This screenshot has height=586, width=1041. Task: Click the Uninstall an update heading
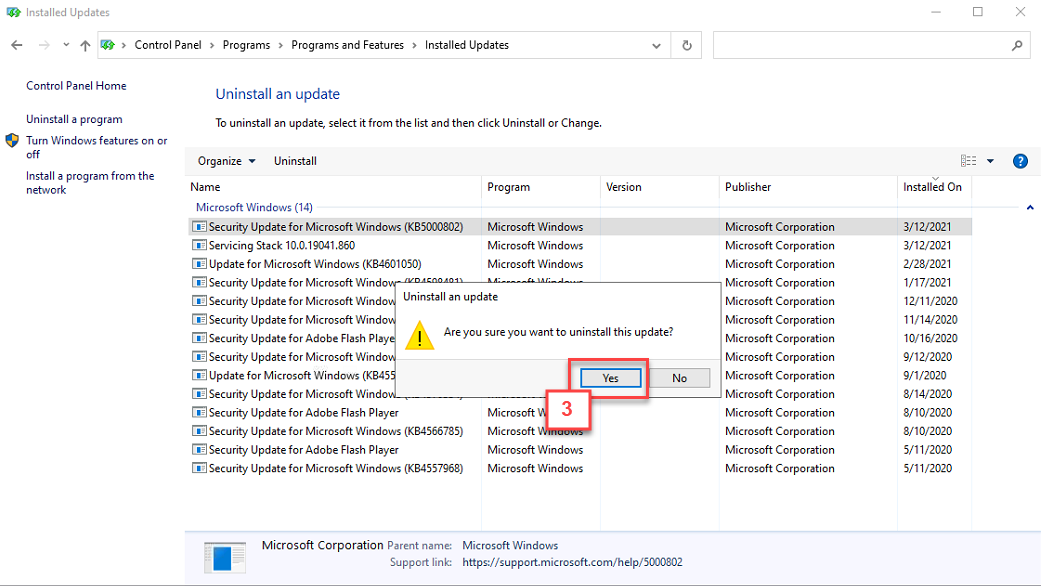pos(278,94)
